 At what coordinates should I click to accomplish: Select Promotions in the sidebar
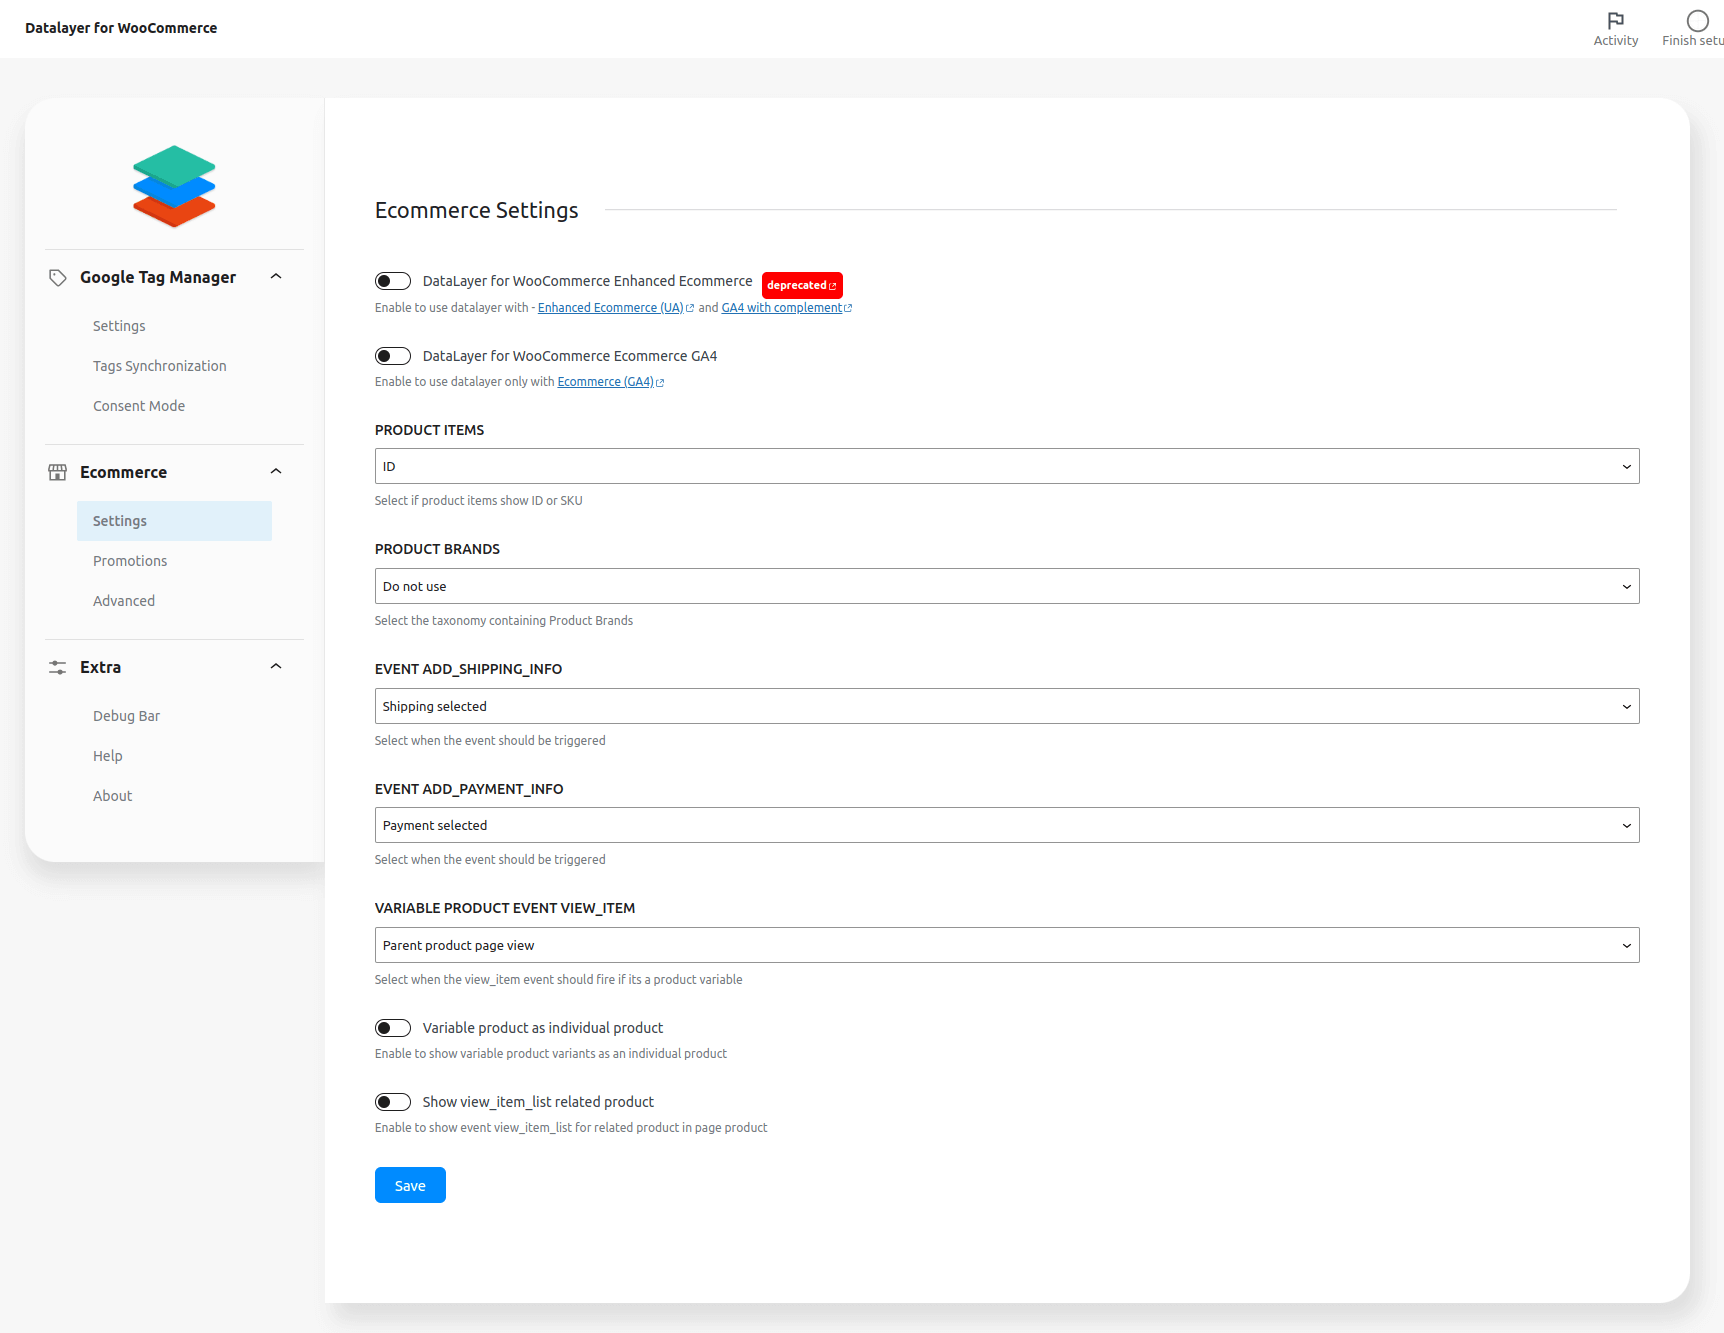[x=129, y=561]
